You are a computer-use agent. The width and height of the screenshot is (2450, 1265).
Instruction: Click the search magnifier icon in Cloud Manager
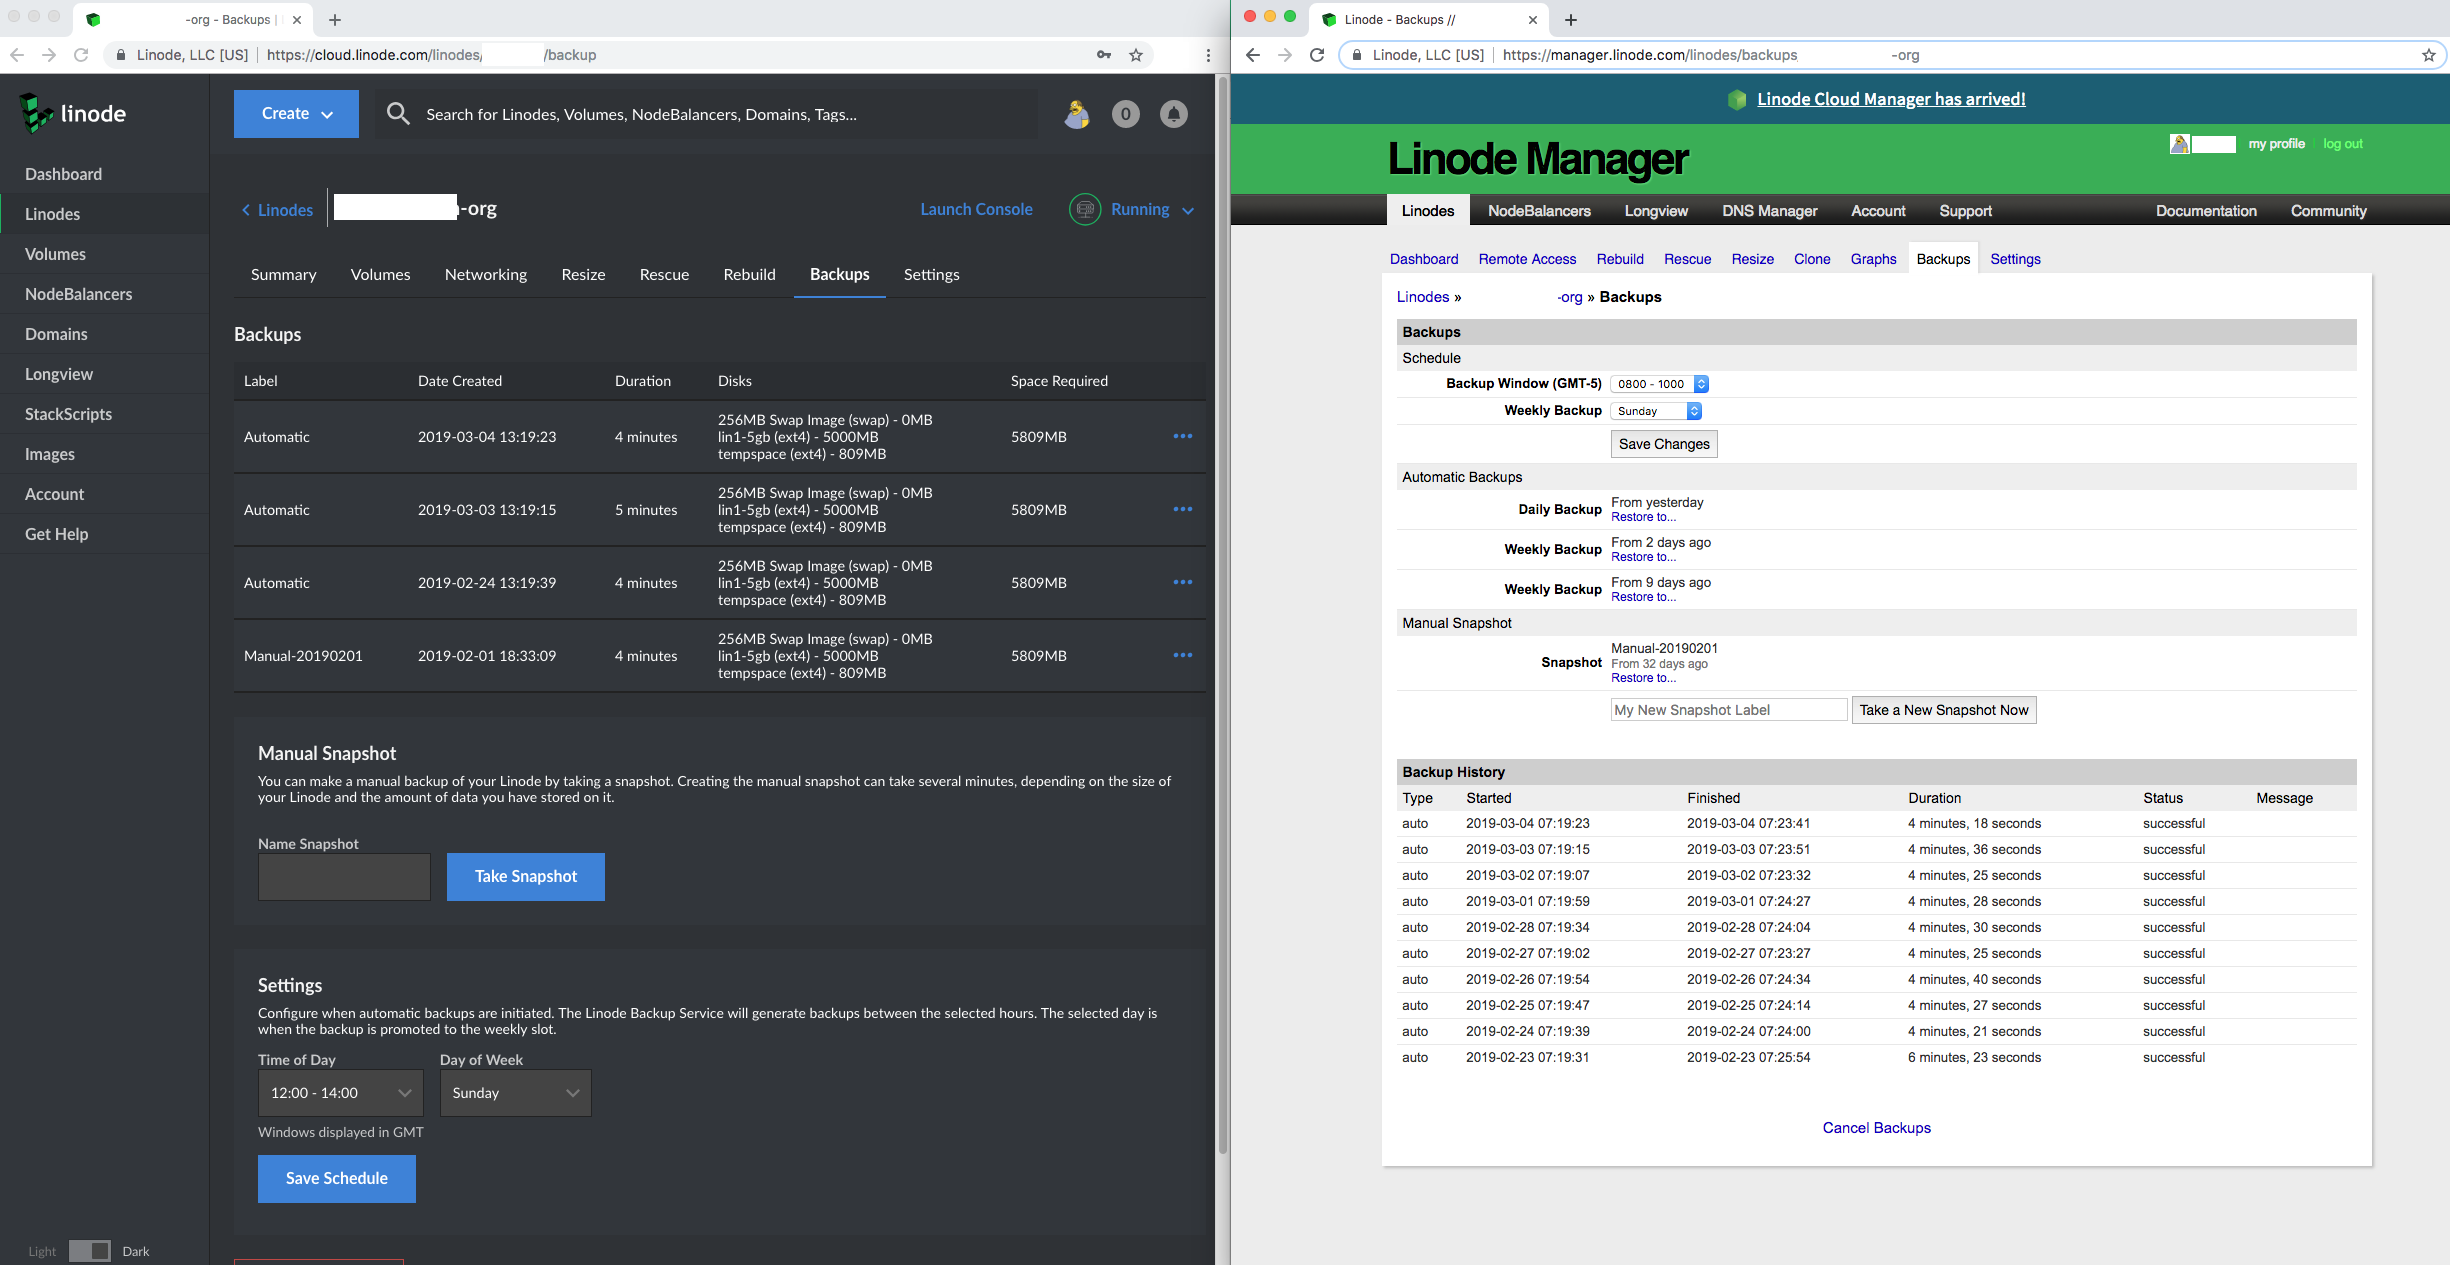(398, 114)
